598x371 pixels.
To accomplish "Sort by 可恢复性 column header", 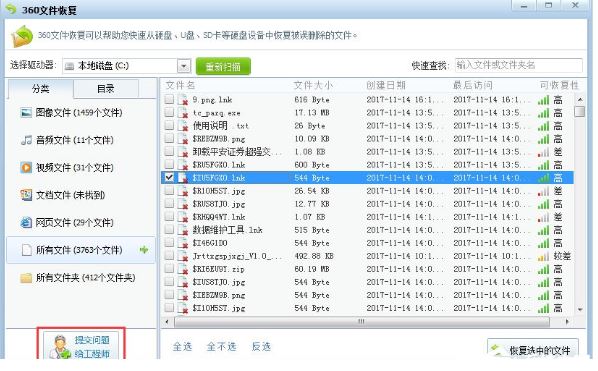I will pos(559,85).
